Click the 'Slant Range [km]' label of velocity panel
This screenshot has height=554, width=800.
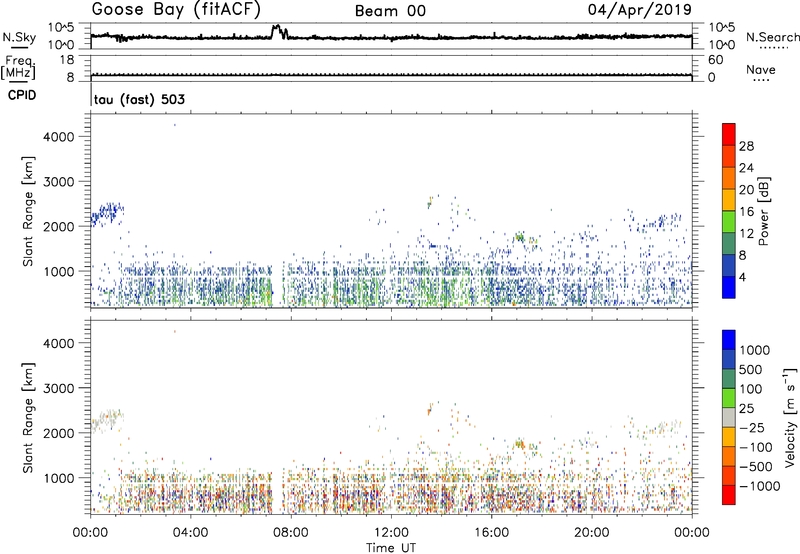pyautogui.click(x=28, y=417)
